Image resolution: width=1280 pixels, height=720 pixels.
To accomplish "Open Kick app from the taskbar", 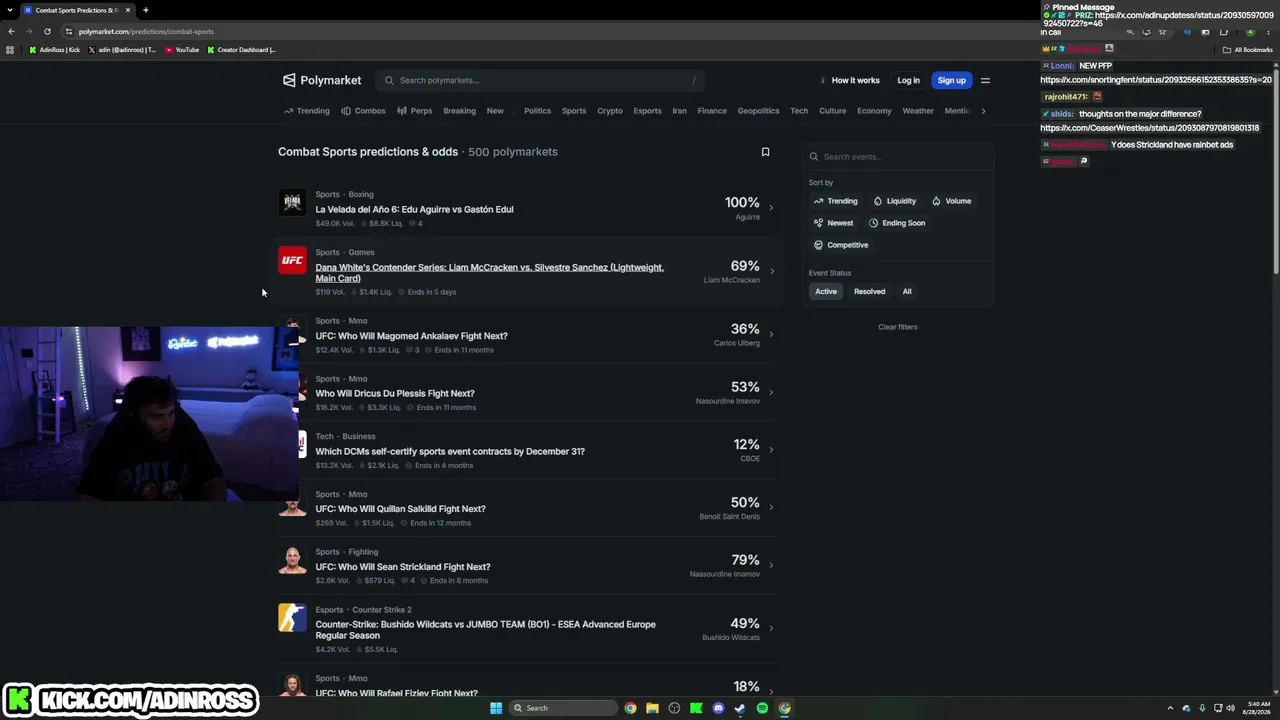I will (696, 708).
